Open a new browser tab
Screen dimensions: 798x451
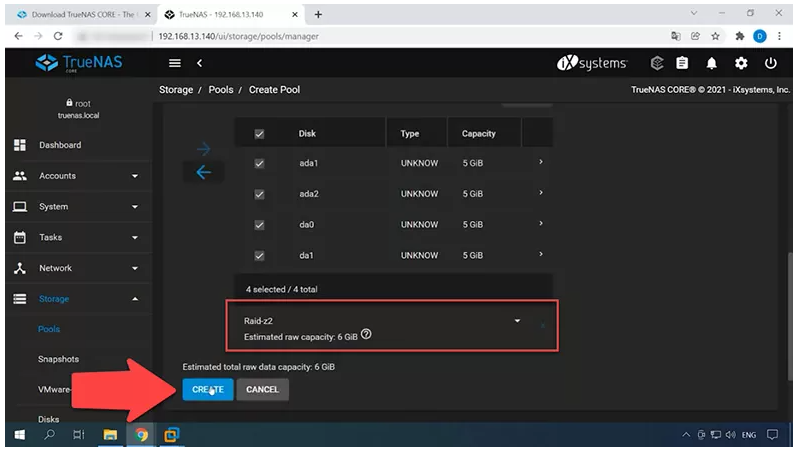pyautogui.click(x=318, y=15)
